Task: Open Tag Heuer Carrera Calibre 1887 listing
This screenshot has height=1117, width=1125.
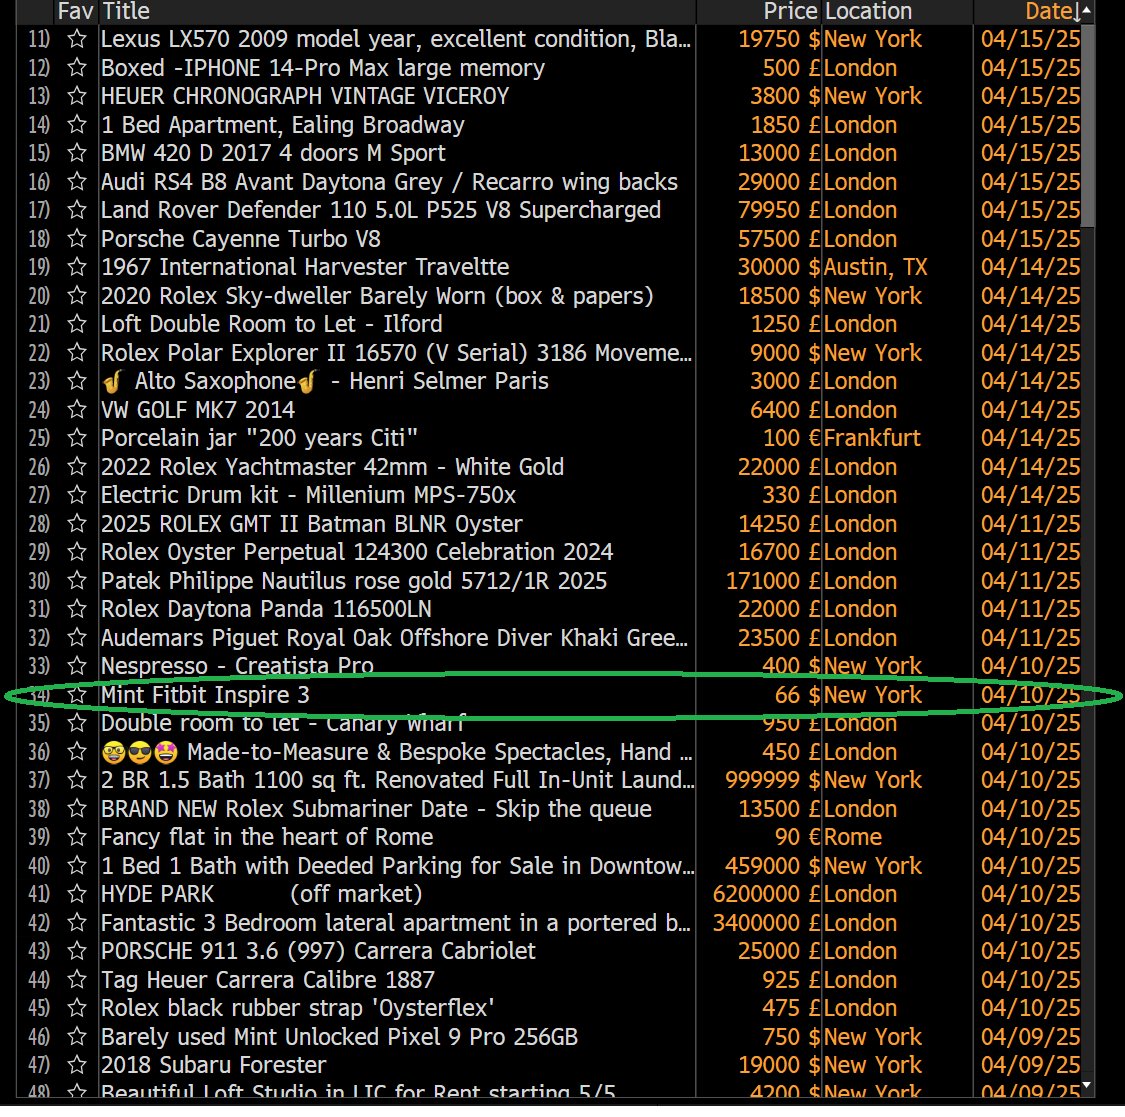Action: (268, 980)
